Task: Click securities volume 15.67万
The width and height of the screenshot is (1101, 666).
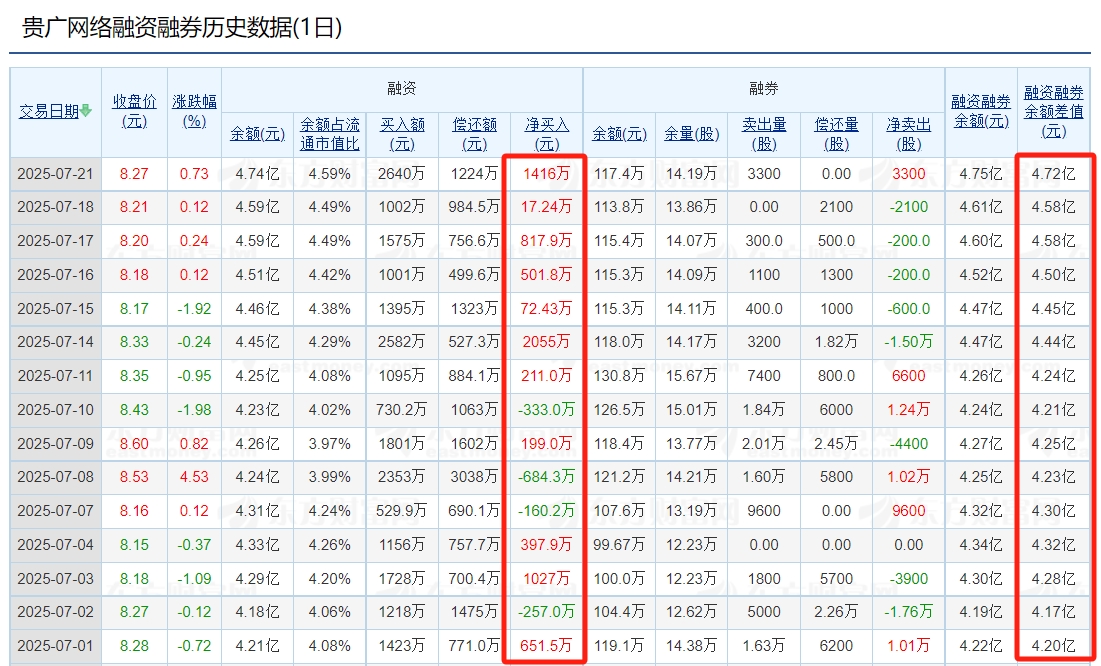Action: tap(692, 376)
